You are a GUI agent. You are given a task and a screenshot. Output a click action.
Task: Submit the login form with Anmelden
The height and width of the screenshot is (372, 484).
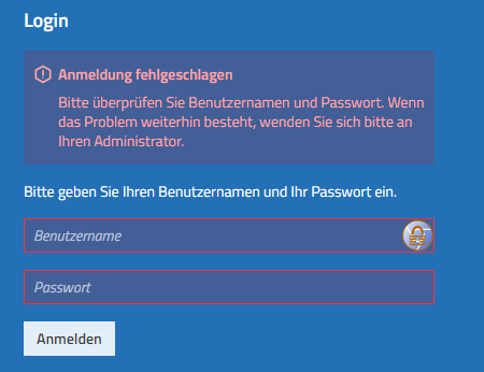tap(69, 339)
